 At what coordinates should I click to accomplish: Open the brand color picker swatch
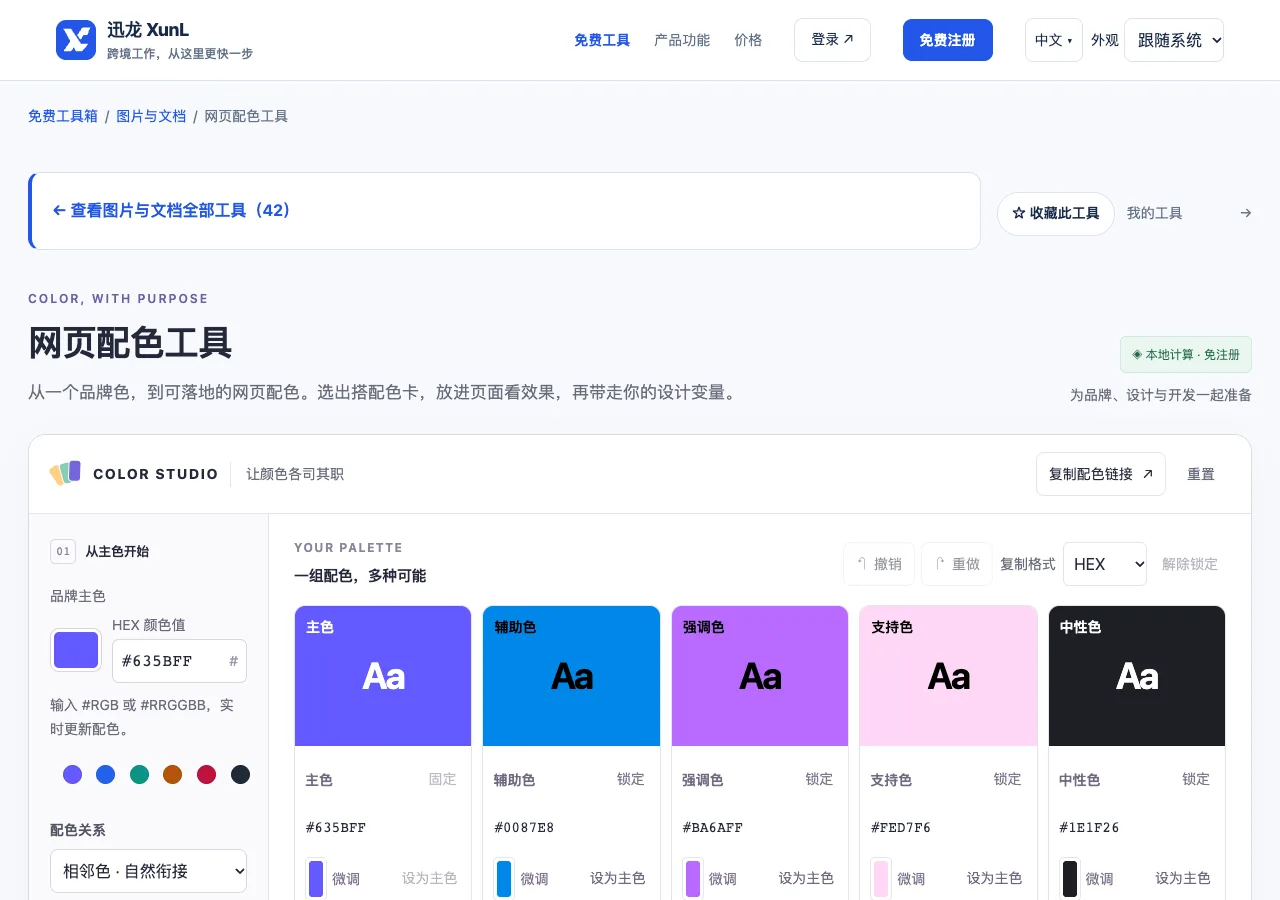76,650
